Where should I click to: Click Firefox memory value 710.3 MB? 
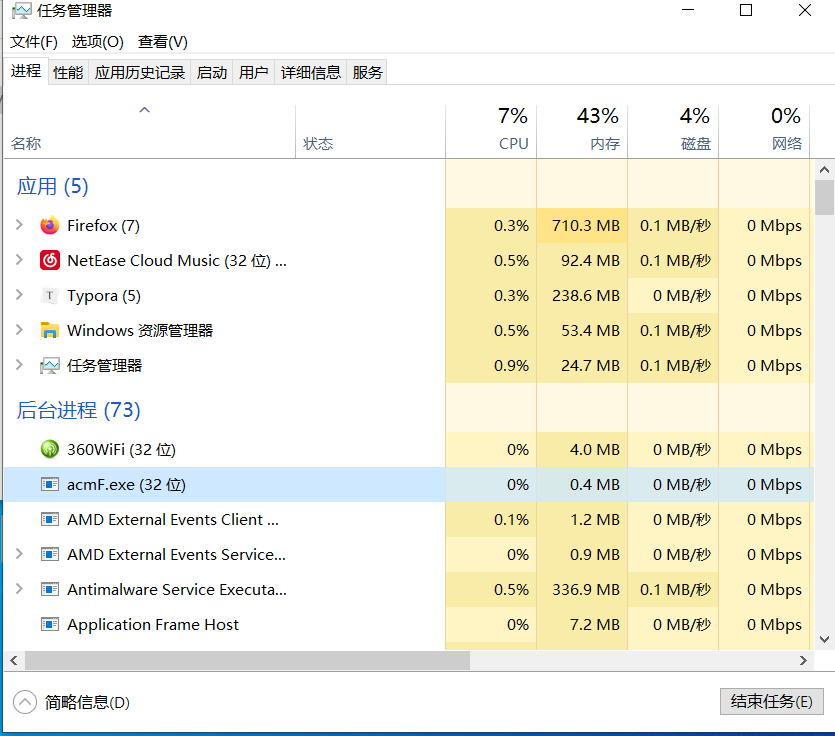click(586, 226)
